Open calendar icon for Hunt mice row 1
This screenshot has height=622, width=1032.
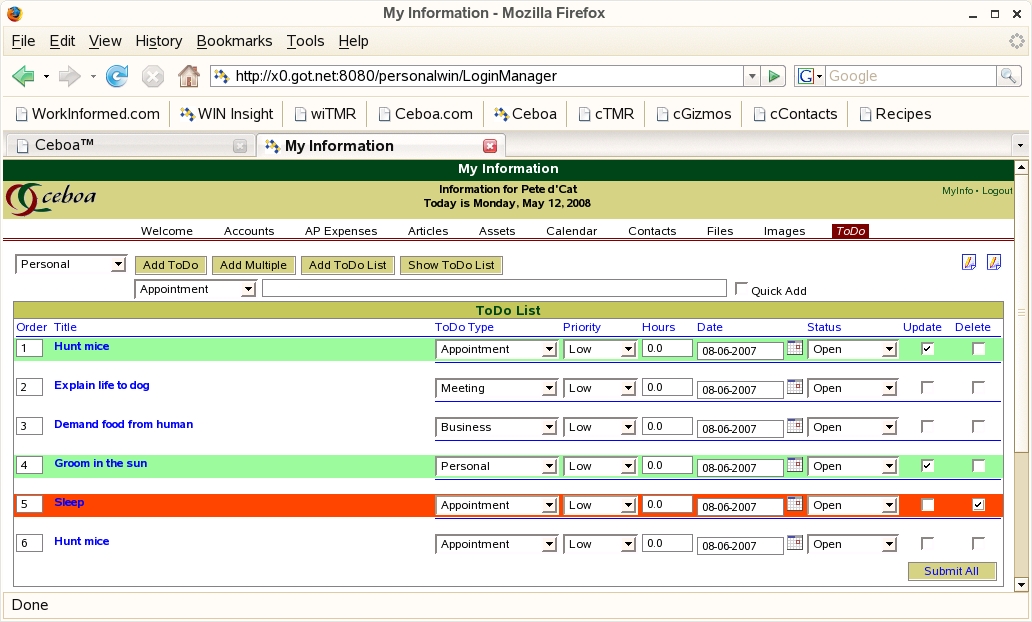tap(795, 348)
